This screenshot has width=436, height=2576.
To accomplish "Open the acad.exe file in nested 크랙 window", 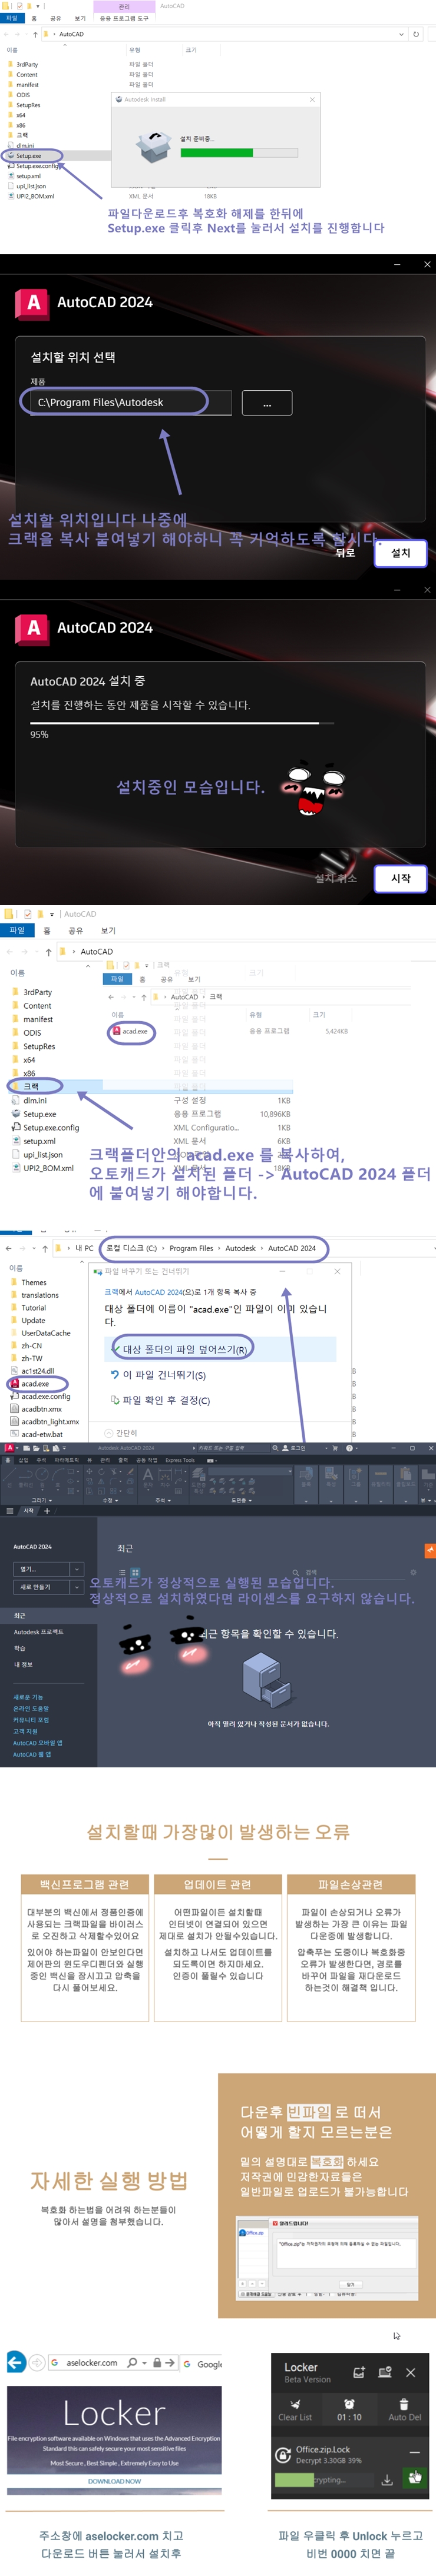I will click(131, 1031).
